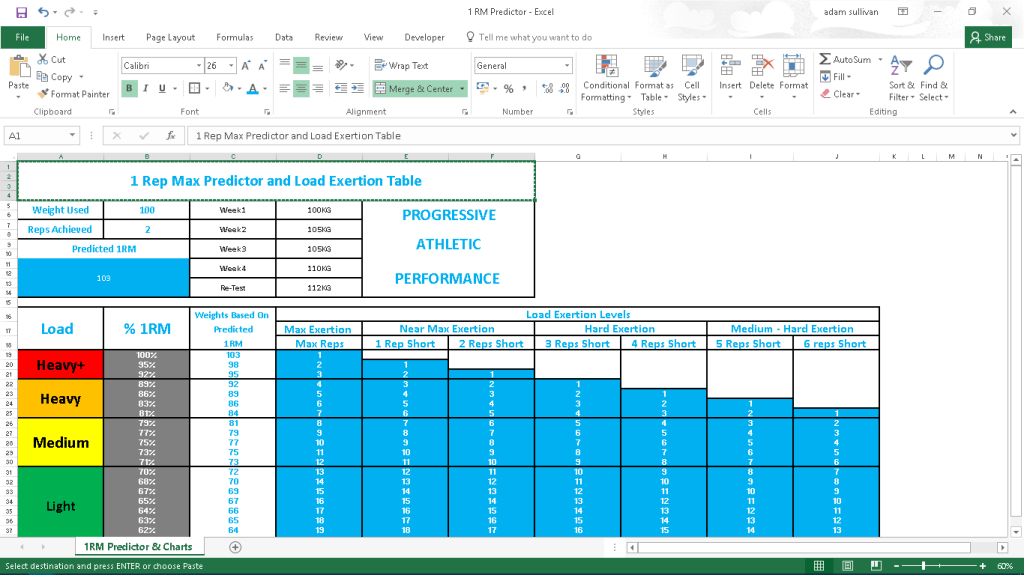Expand the General number format dropdown
The image size is (1024, 575).
tap(567, 65)
